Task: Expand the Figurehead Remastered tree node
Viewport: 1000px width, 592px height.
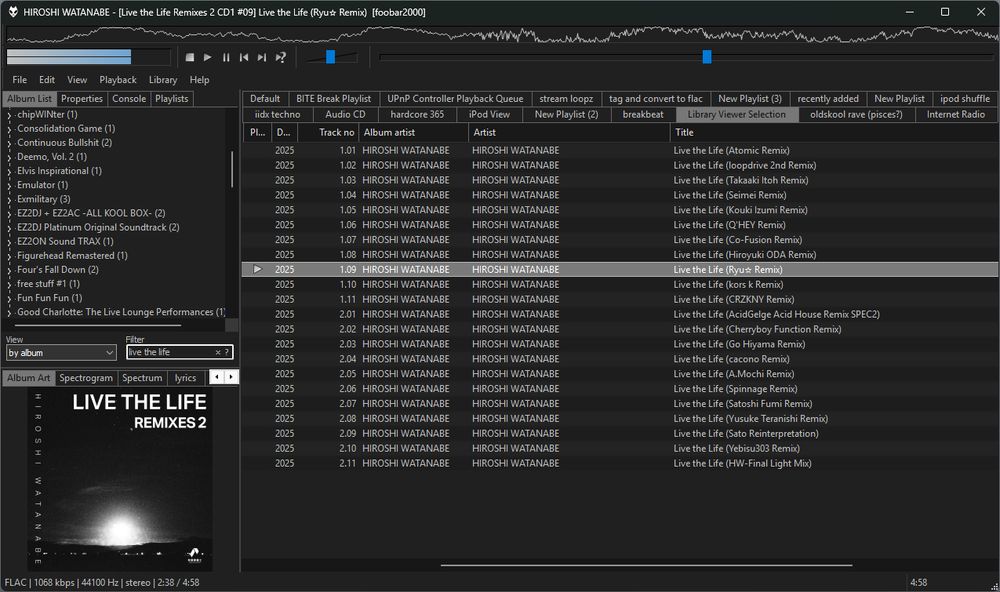Action: pyautogui.click(x=10, y=256)
